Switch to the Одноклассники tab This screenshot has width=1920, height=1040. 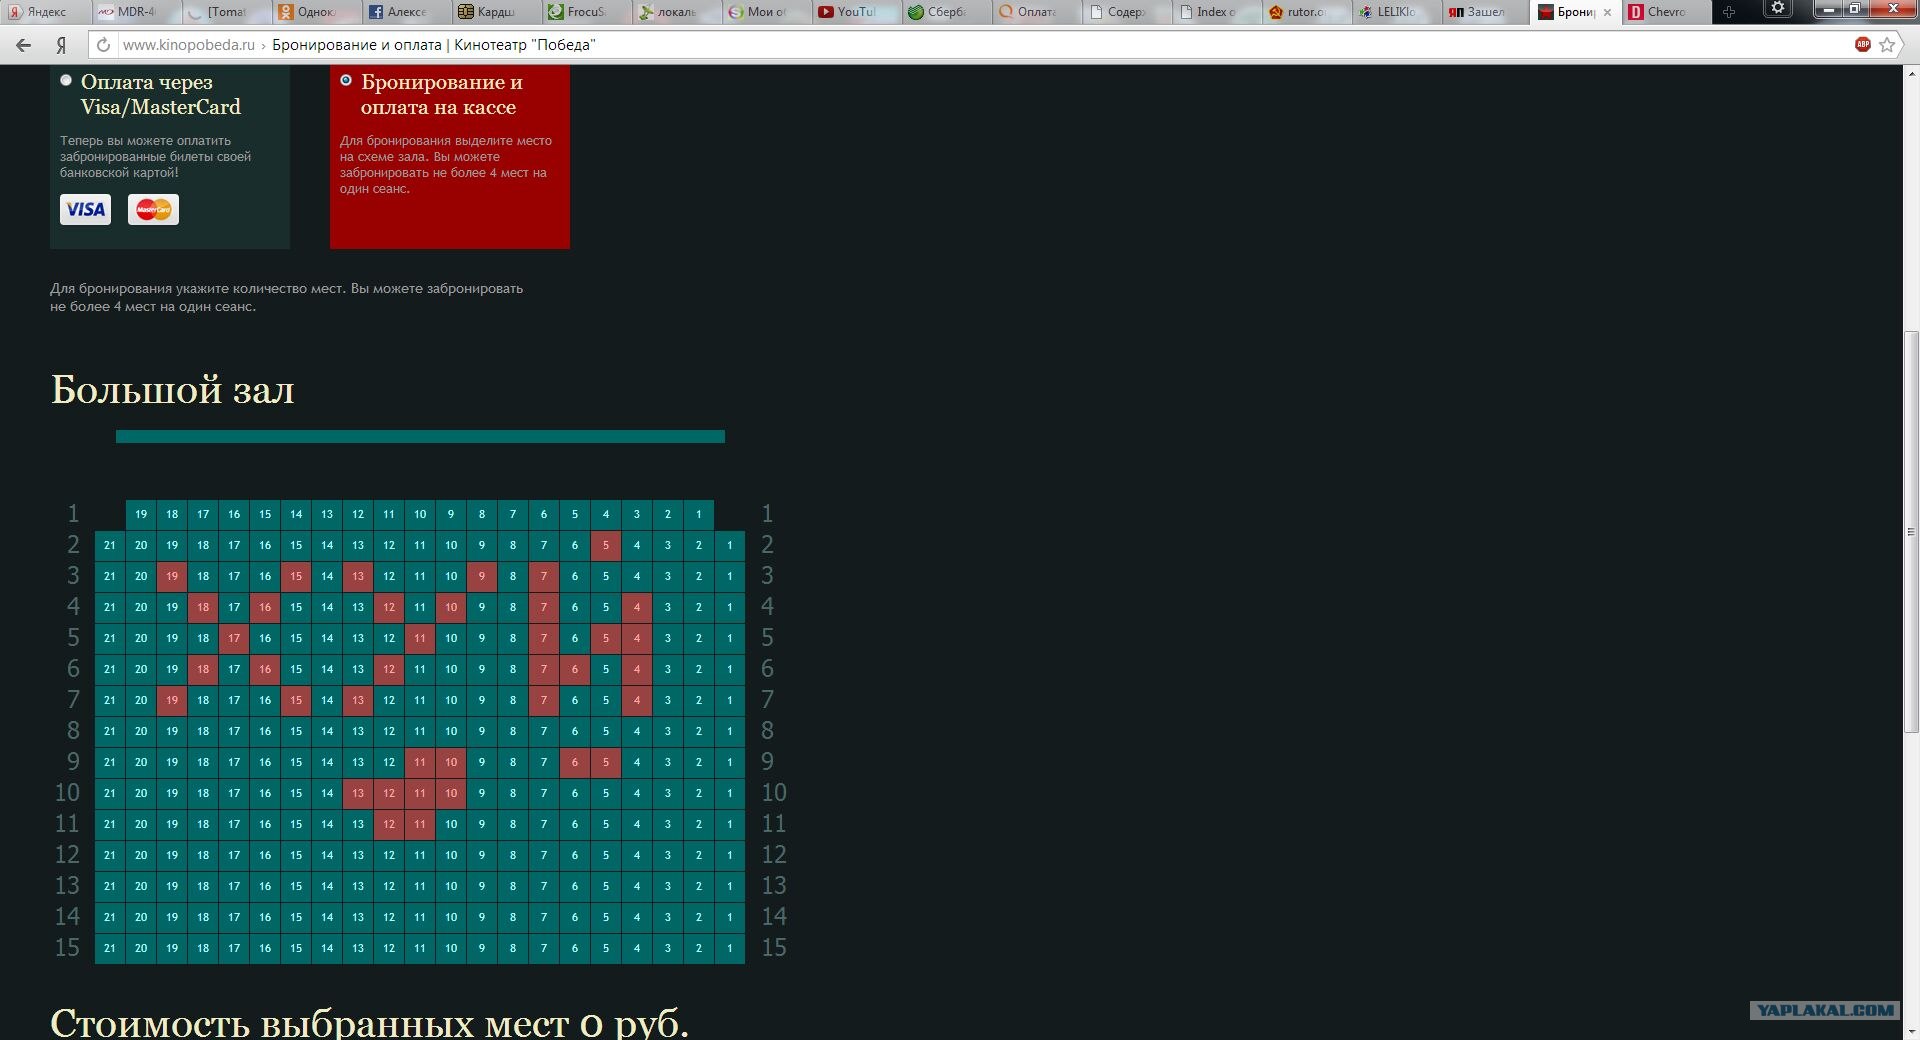point(316,12)
